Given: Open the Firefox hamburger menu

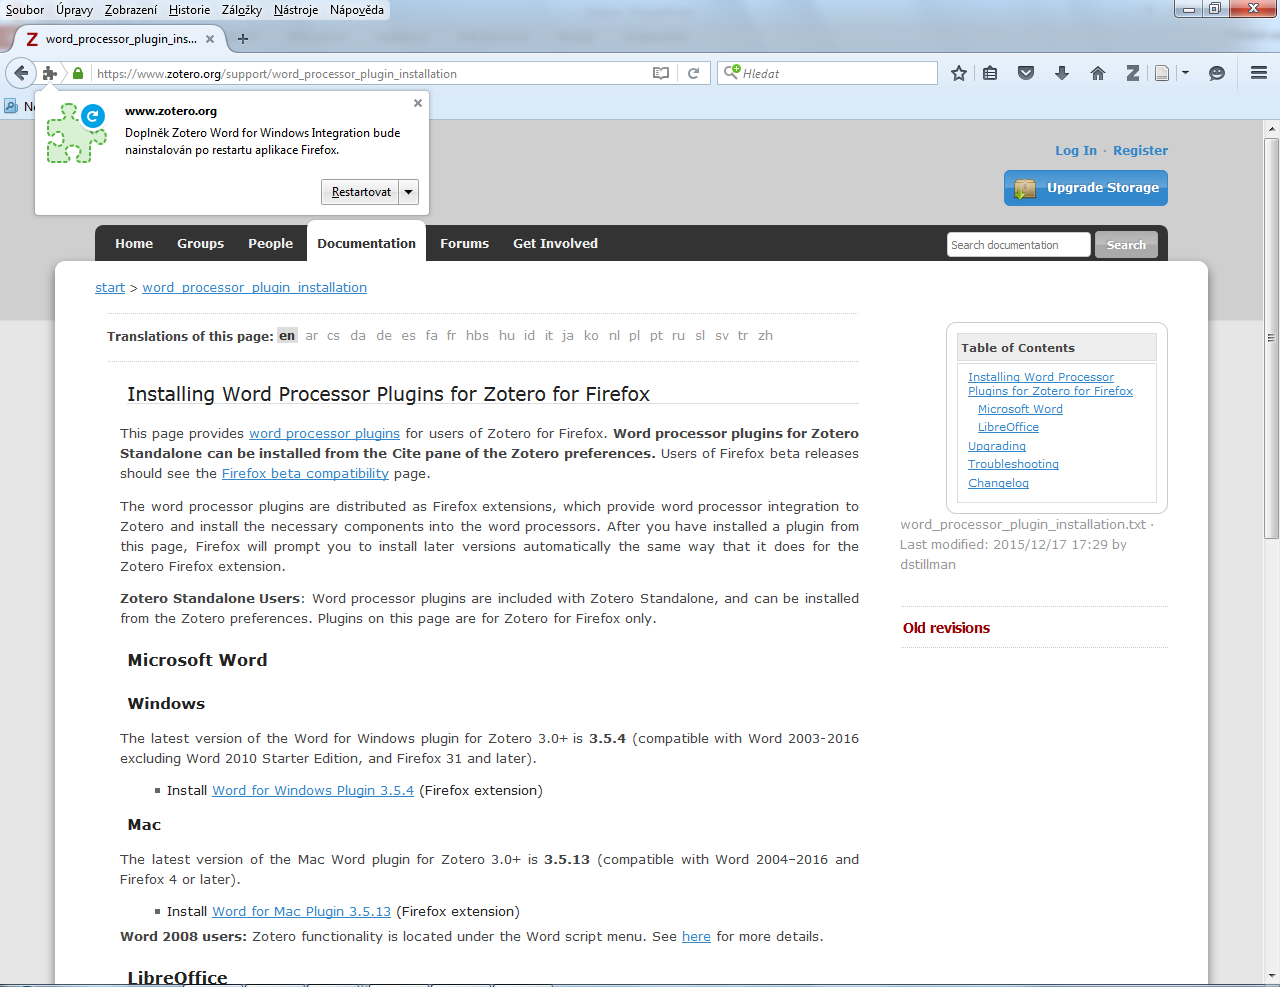Looking at the screenshot, I should pyautogui.click(x=1259, y=73).
